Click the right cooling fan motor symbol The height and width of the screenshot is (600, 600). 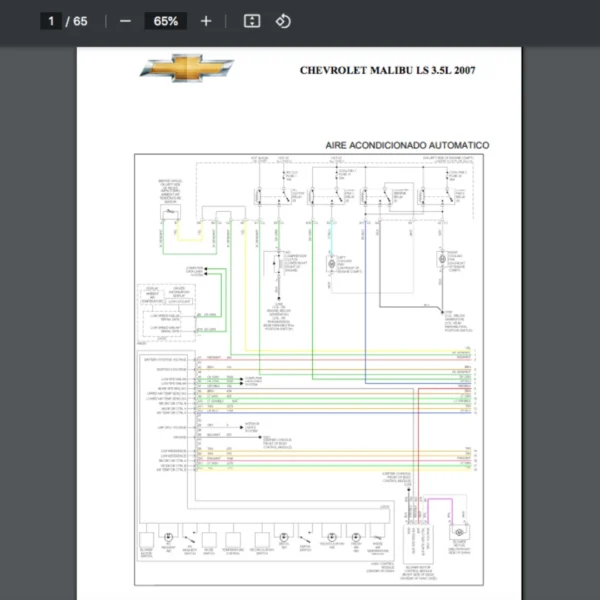[441, 260]
